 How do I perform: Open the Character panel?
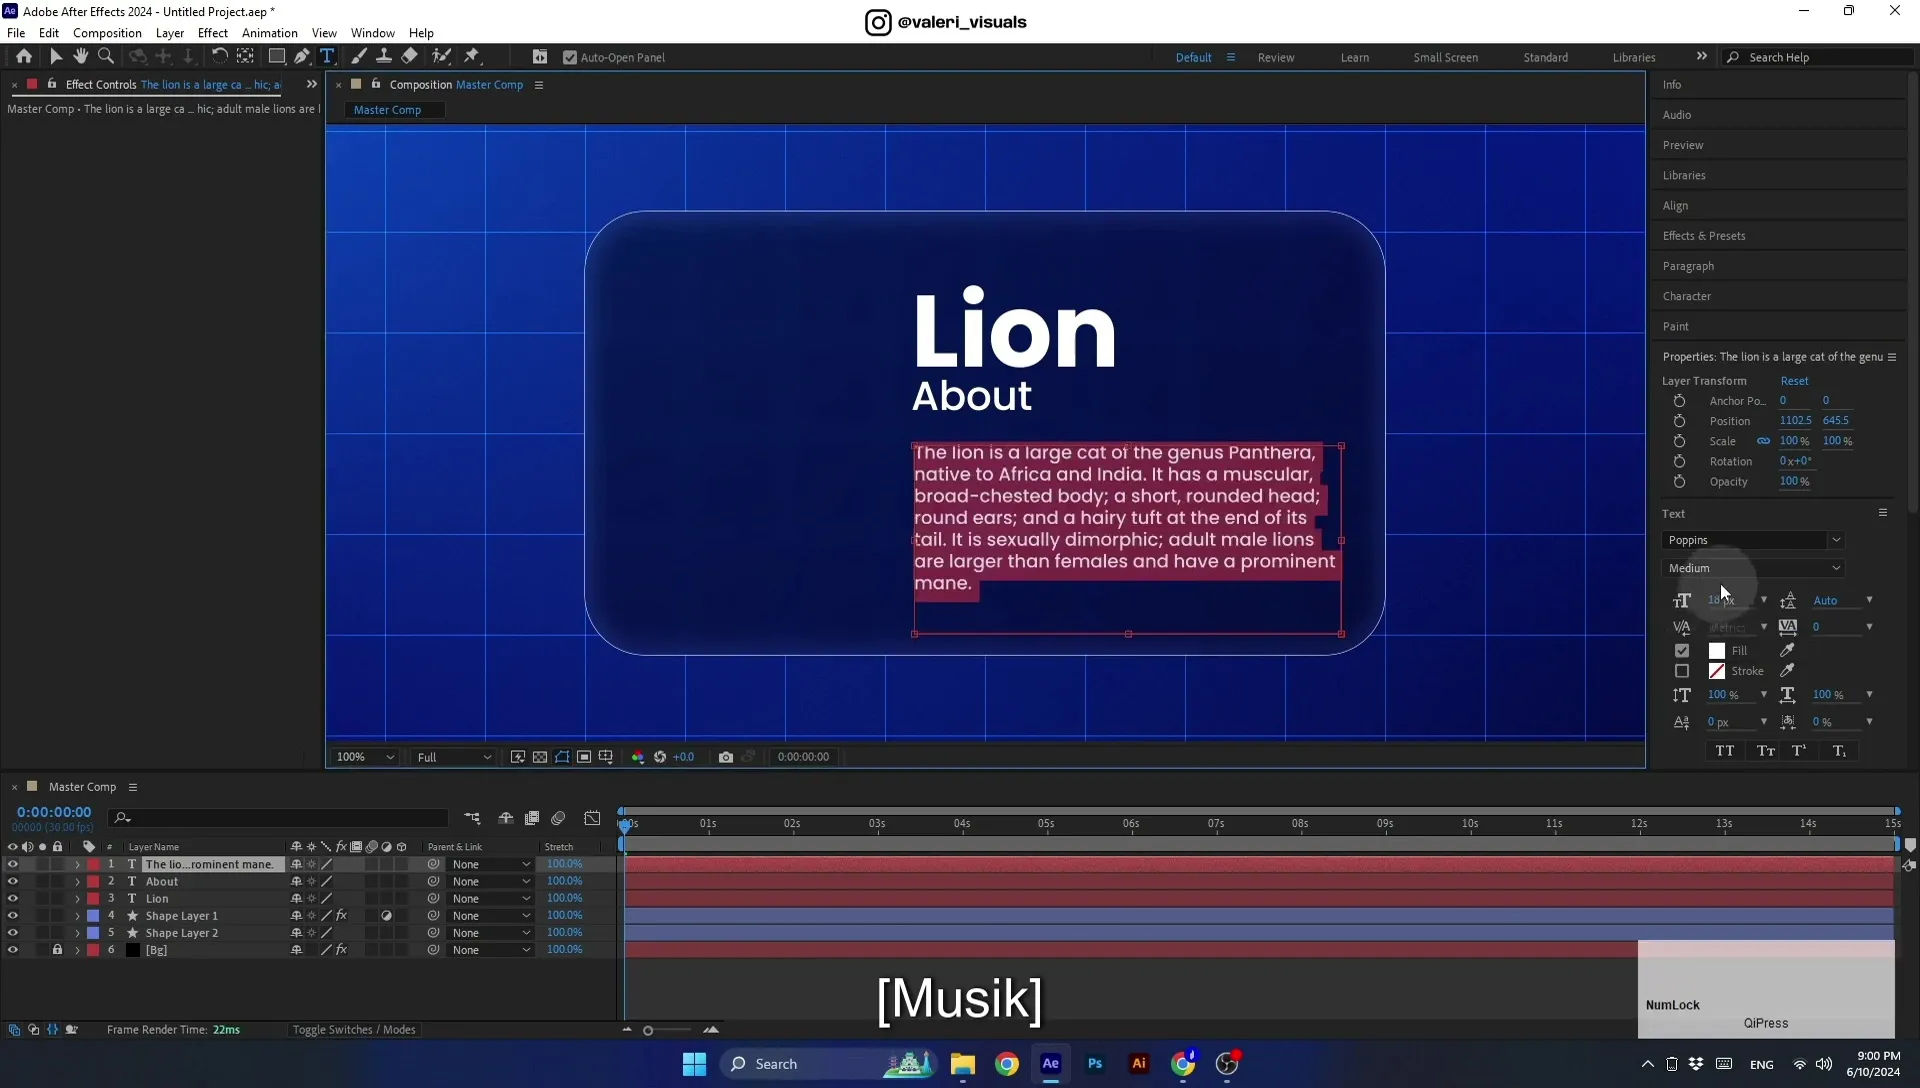coord(1687,296)
